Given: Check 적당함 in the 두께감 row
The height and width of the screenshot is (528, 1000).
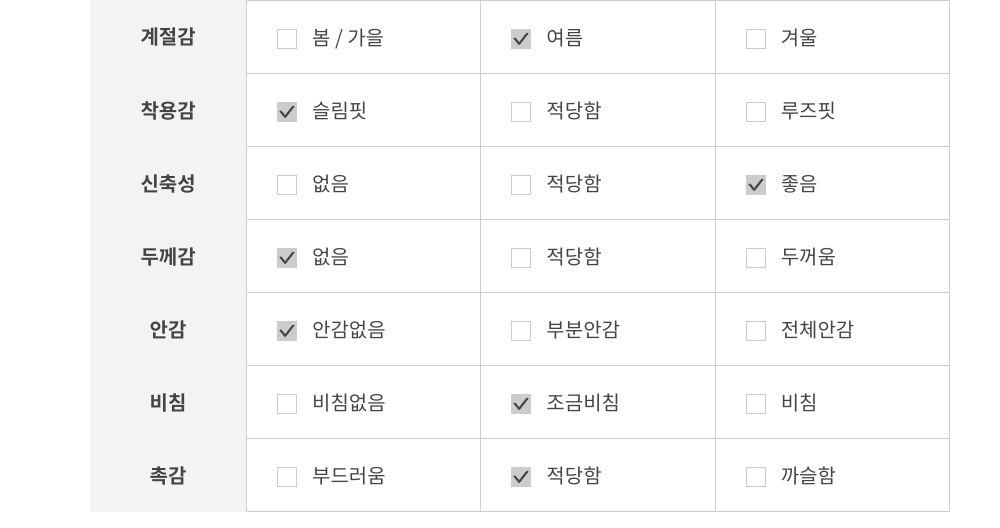Looking at the screenshot, I should point(521,258).
